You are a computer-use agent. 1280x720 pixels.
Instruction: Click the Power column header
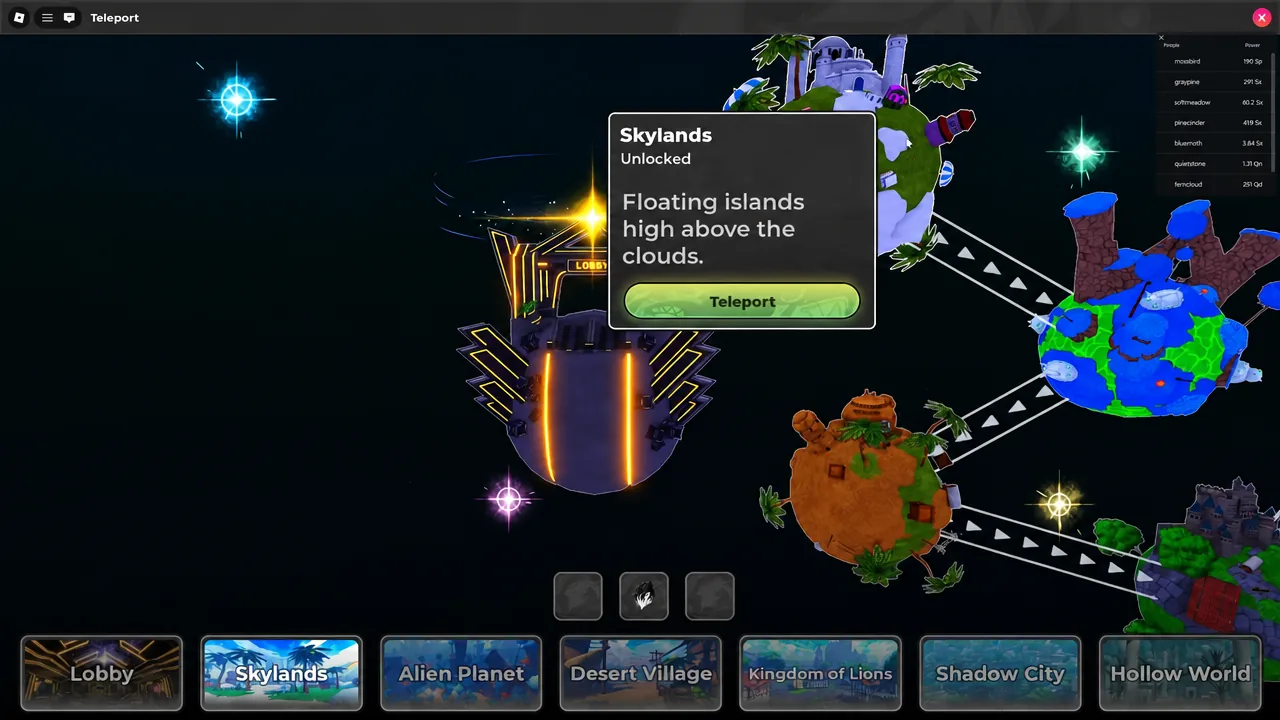click(x=1252, y=45)
